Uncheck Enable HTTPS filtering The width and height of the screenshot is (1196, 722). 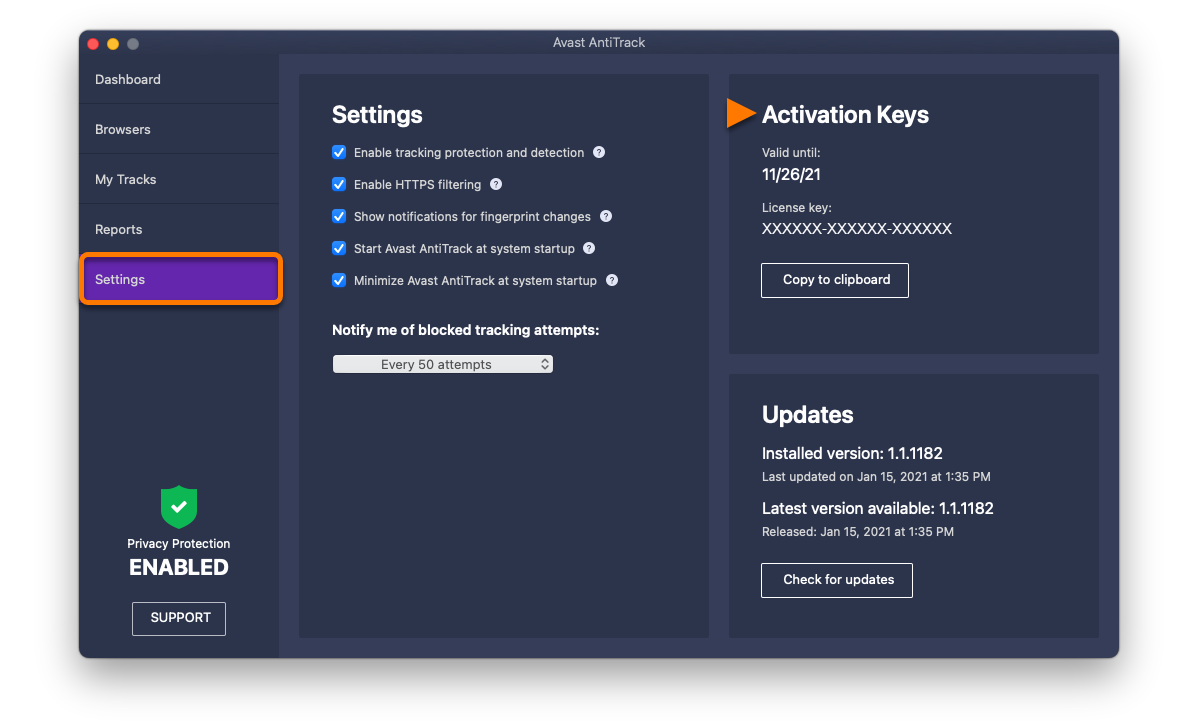(339, 185)
